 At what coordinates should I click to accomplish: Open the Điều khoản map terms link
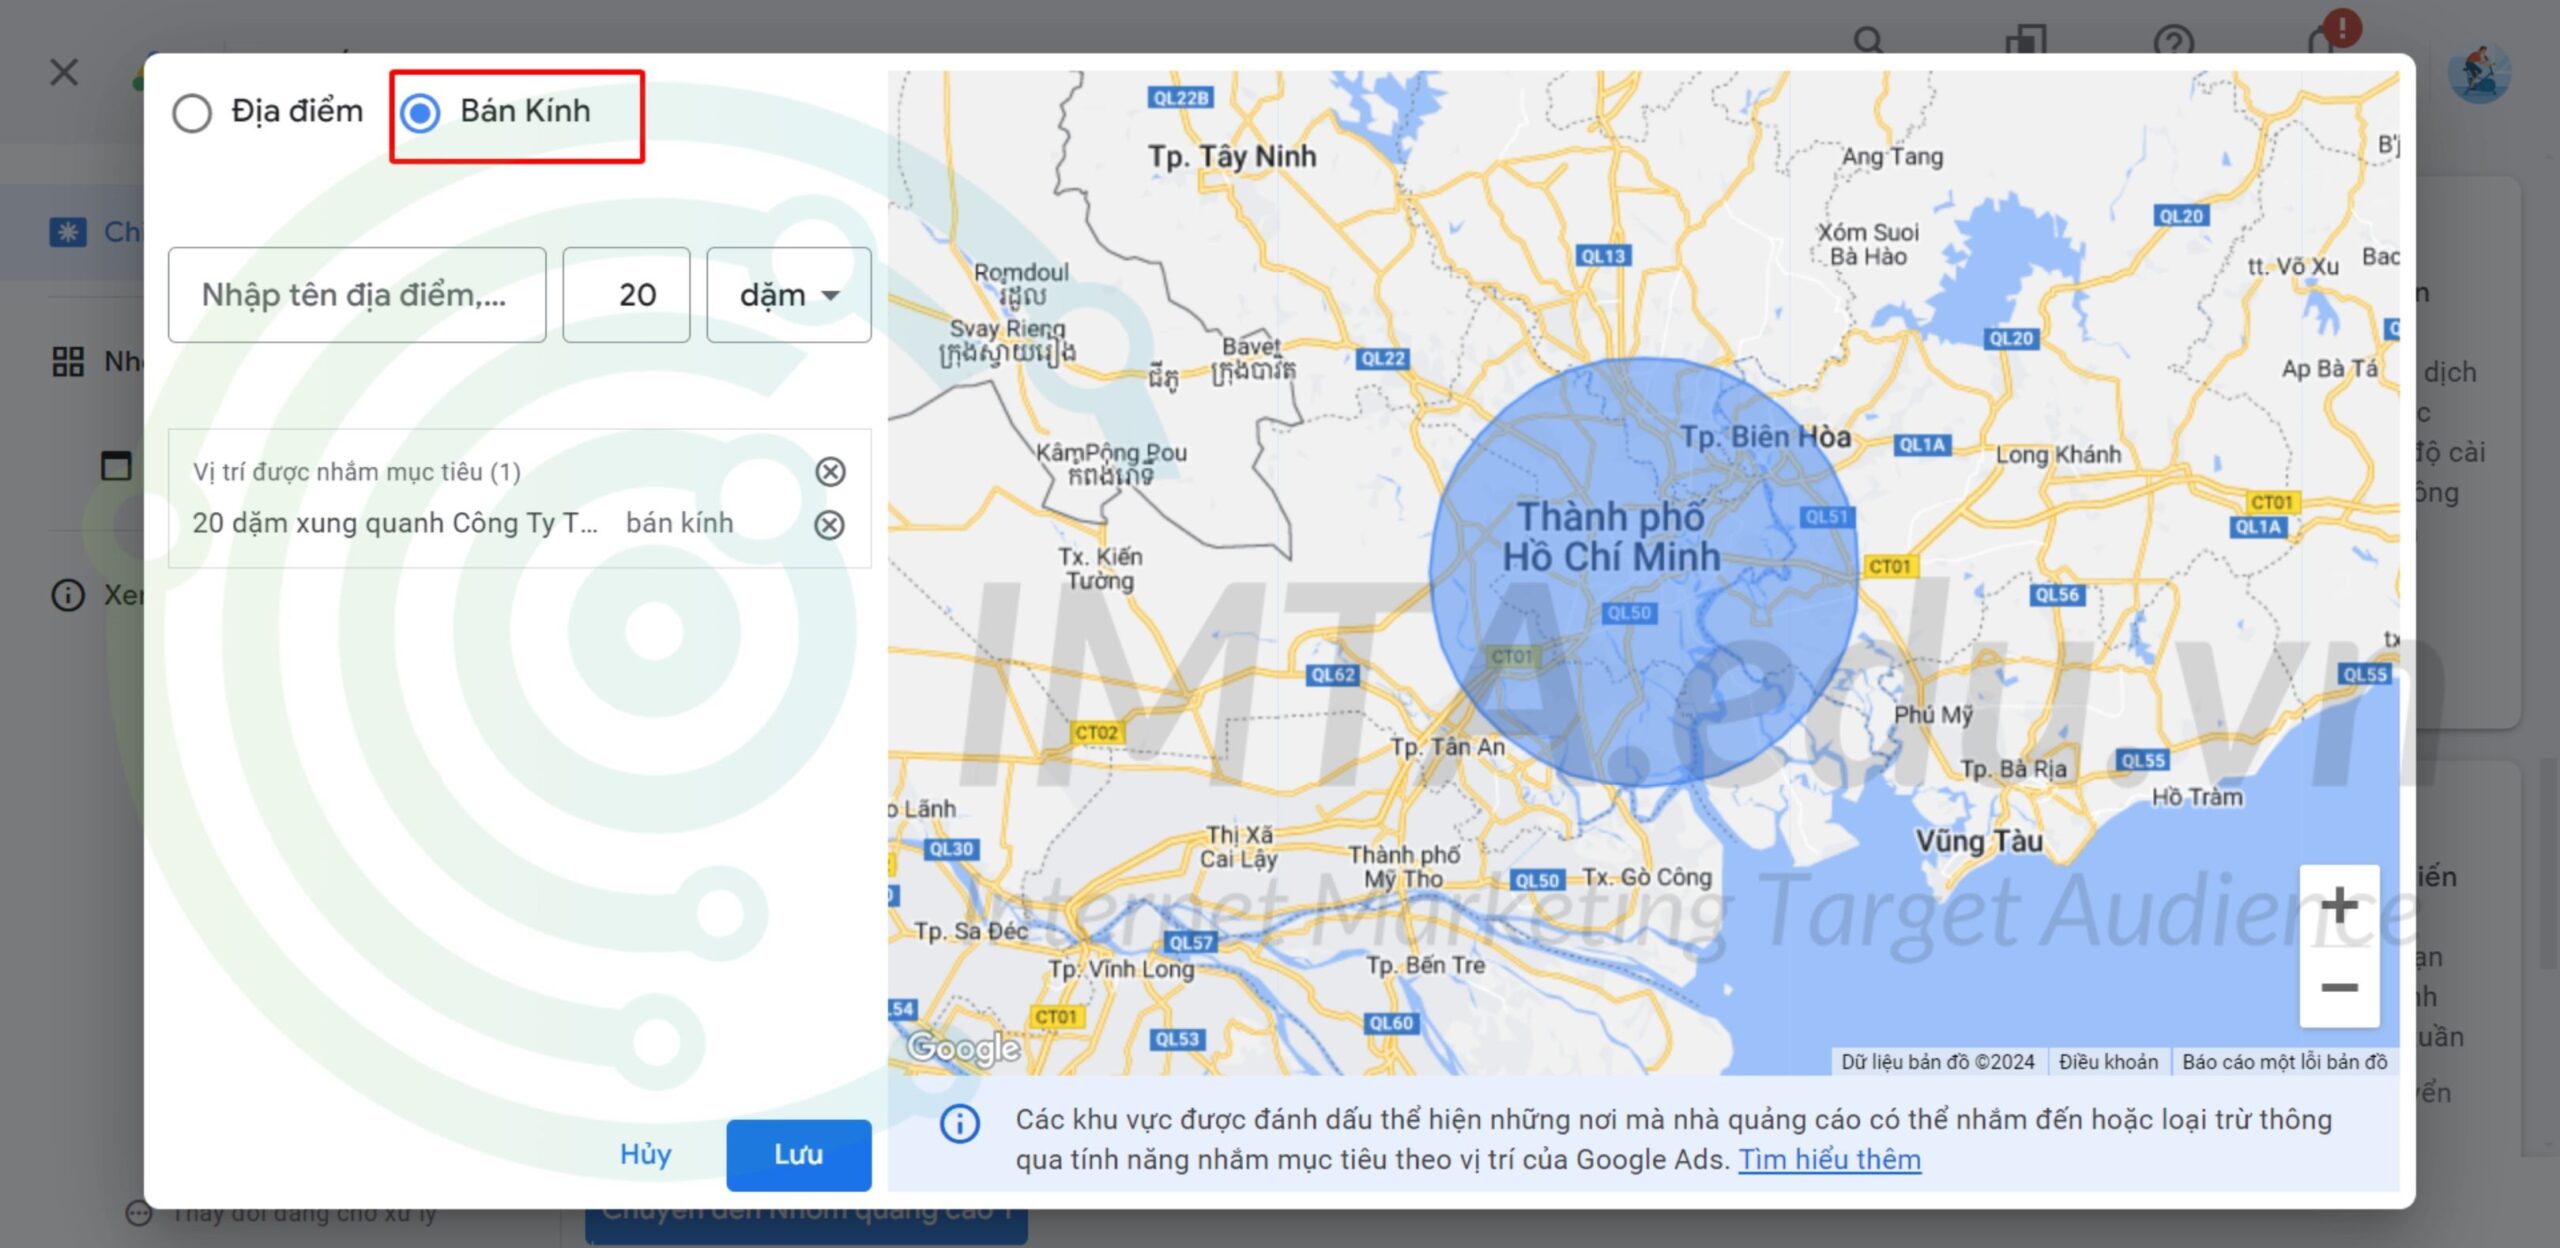[2107, 1062]
